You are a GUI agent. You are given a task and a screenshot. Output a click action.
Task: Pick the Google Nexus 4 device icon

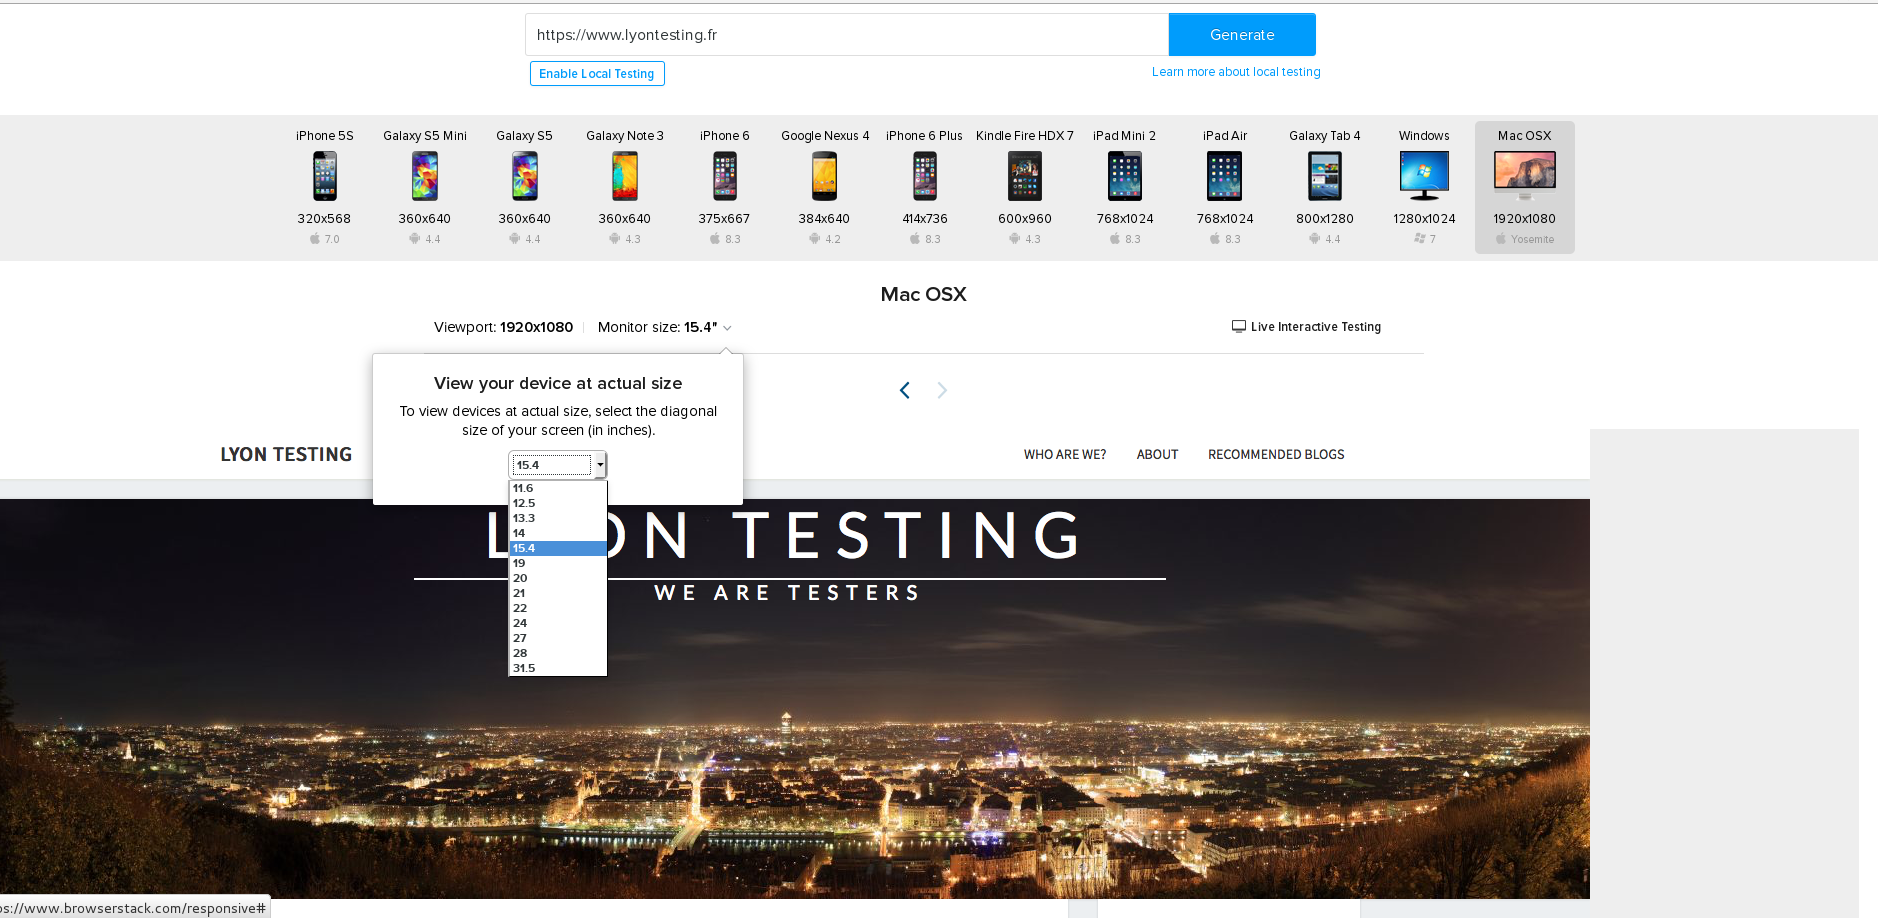[x=824, y=176]
